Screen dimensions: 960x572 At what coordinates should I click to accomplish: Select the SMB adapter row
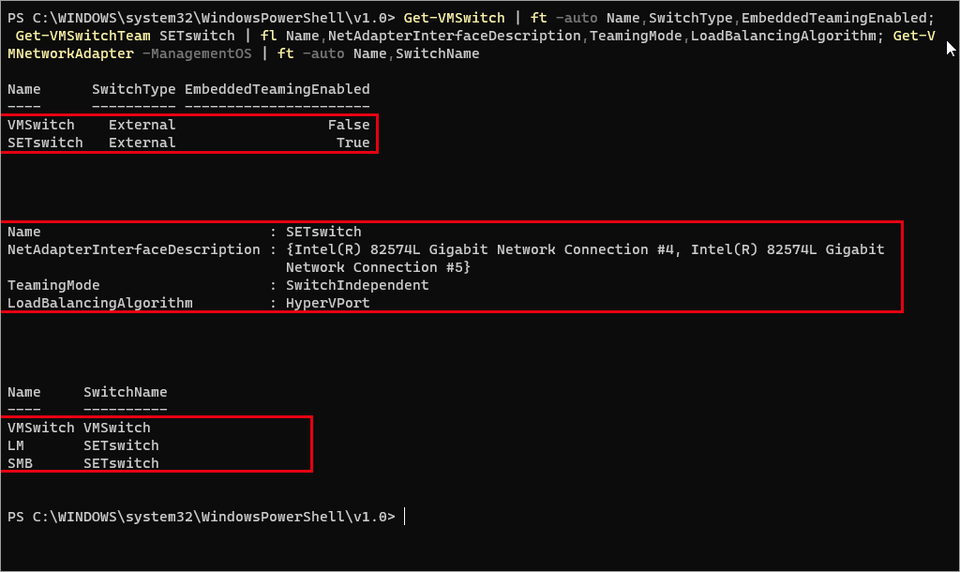[x=83, y=464]
